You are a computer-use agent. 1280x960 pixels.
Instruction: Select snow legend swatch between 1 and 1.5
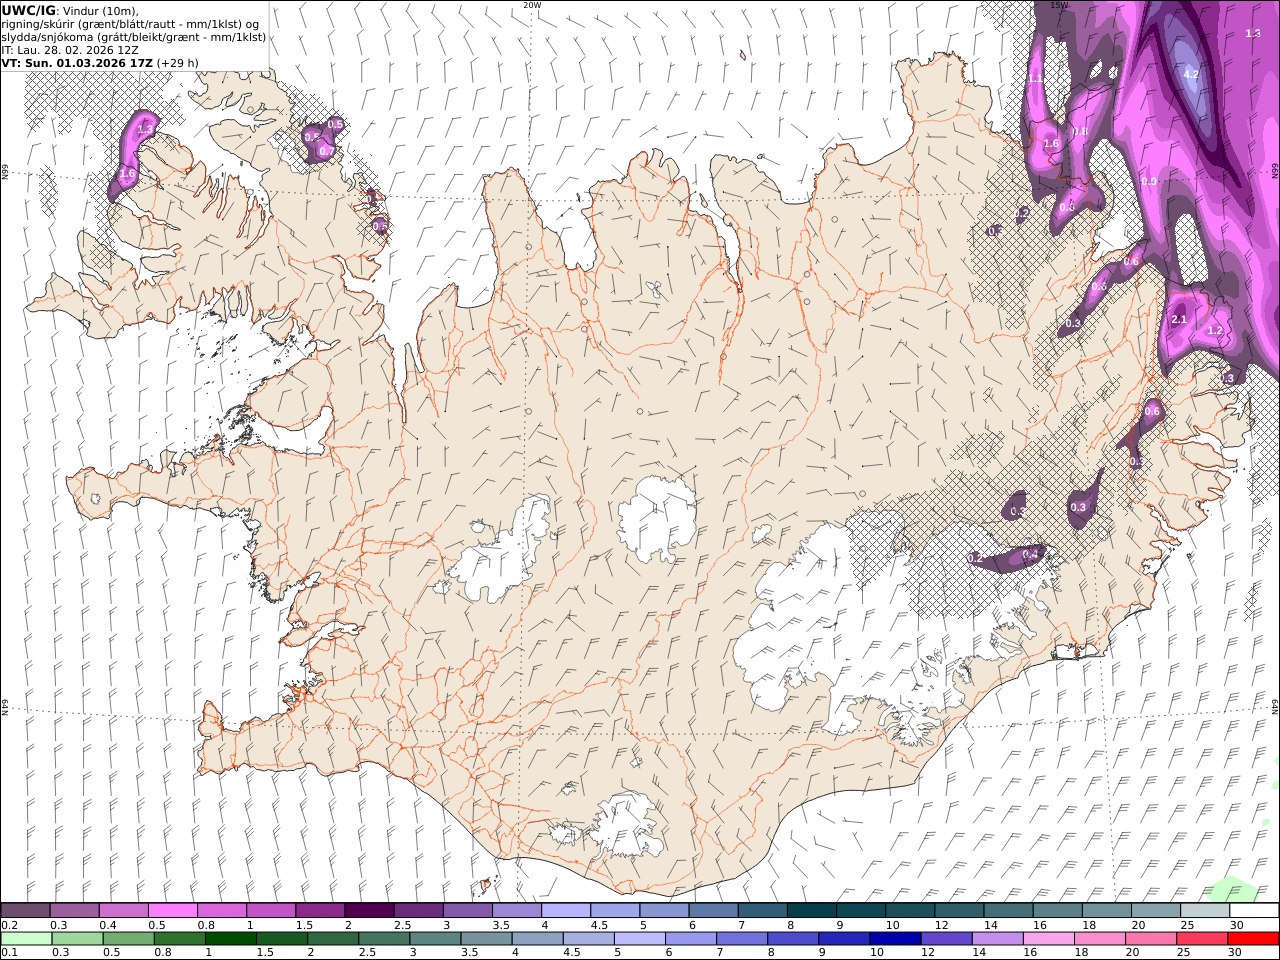pos(271,911)
